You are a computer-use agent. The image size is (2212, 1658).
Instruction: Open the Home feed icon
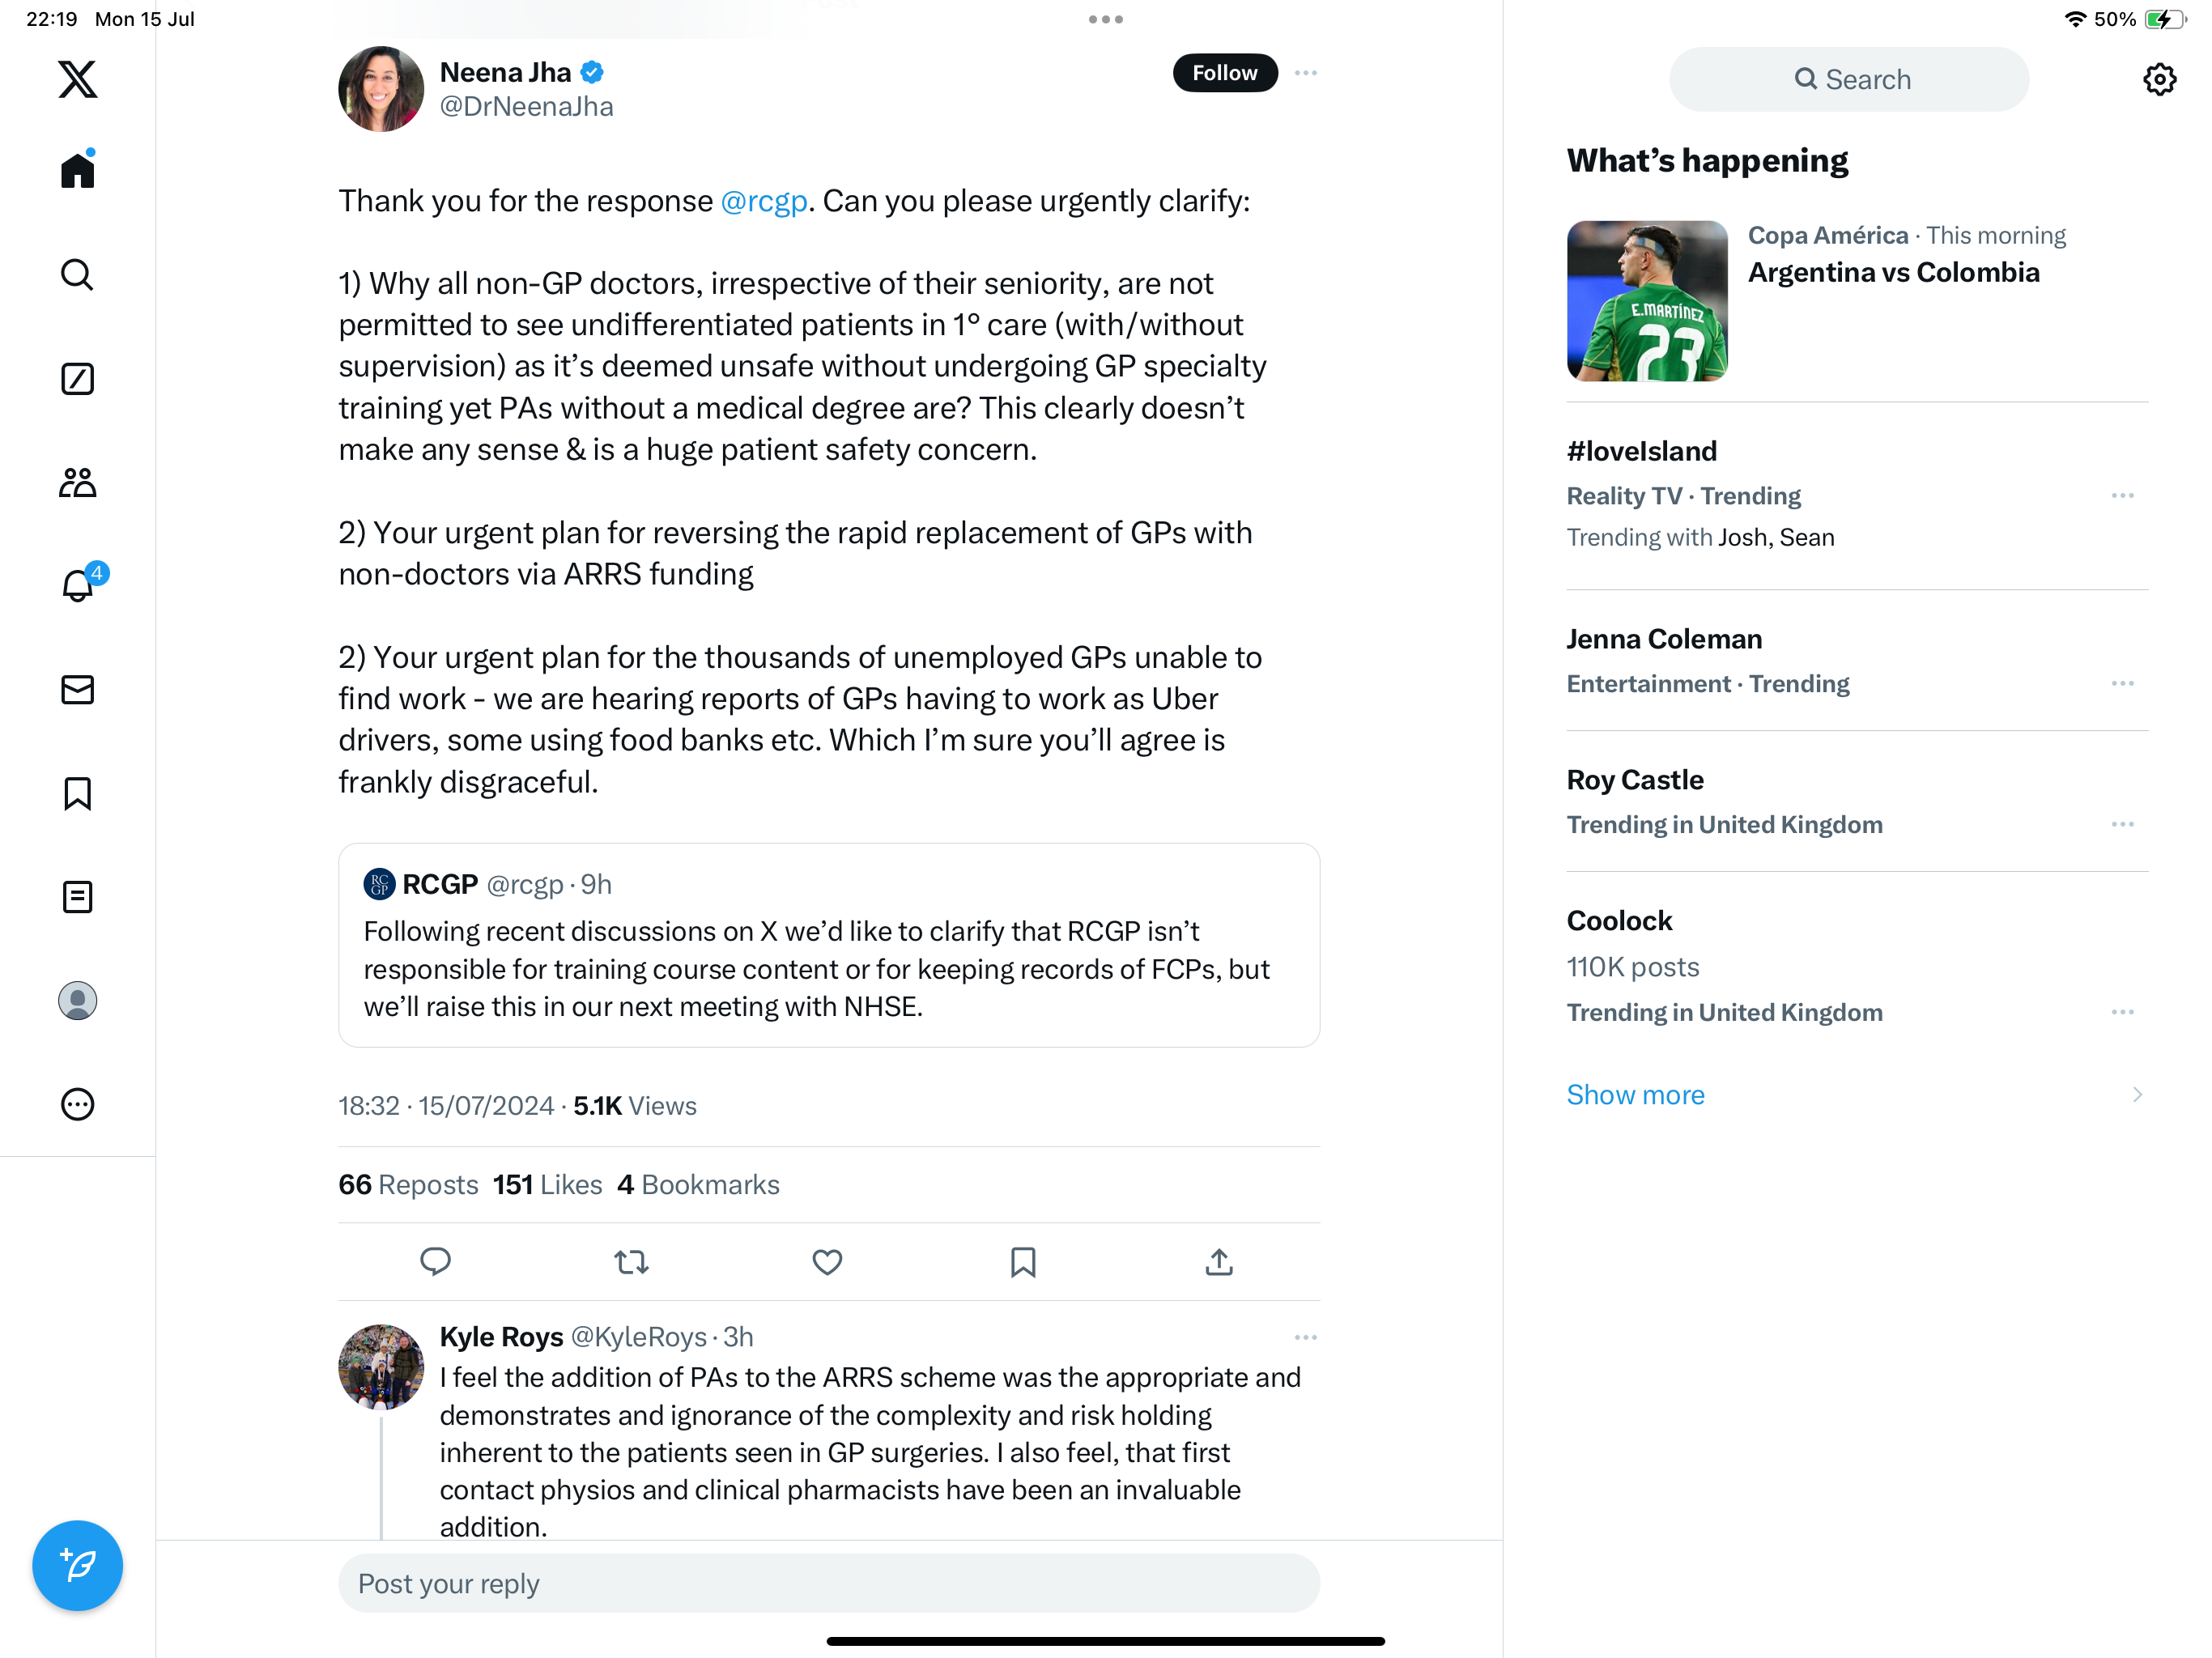coord(77,170)
